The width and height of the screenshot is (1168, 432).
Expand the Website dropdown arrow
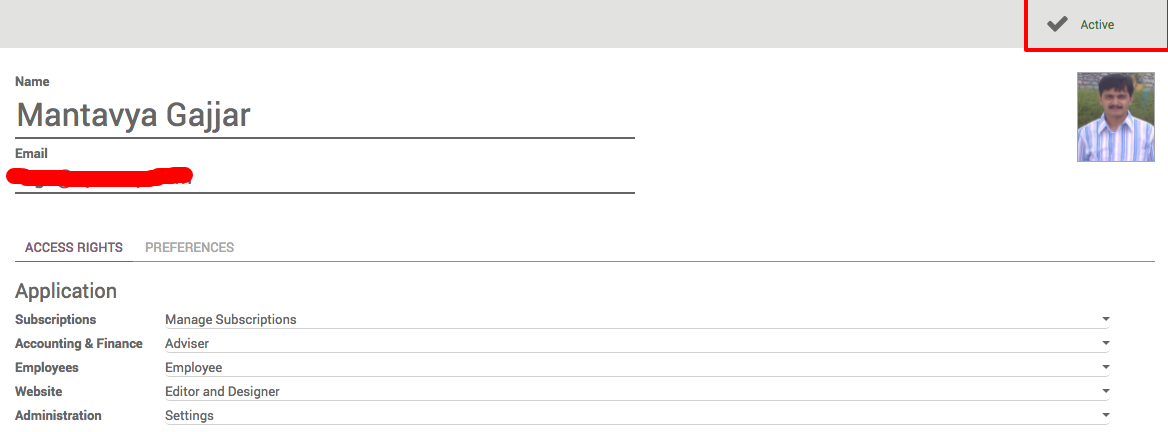pos(1105,391)
